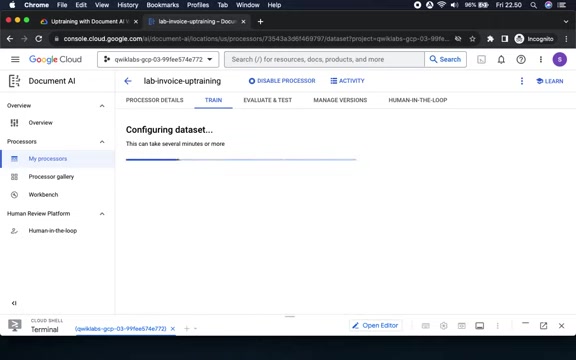Open the History menu in menu bar
The width and height of the screenshot is (576, 360).
click(128, 5)
